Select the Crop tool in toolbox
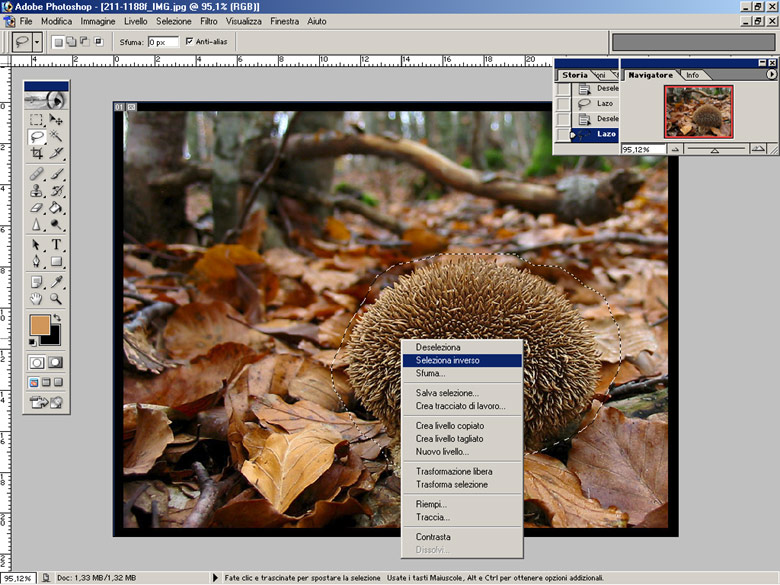 [x=37, y=154]
